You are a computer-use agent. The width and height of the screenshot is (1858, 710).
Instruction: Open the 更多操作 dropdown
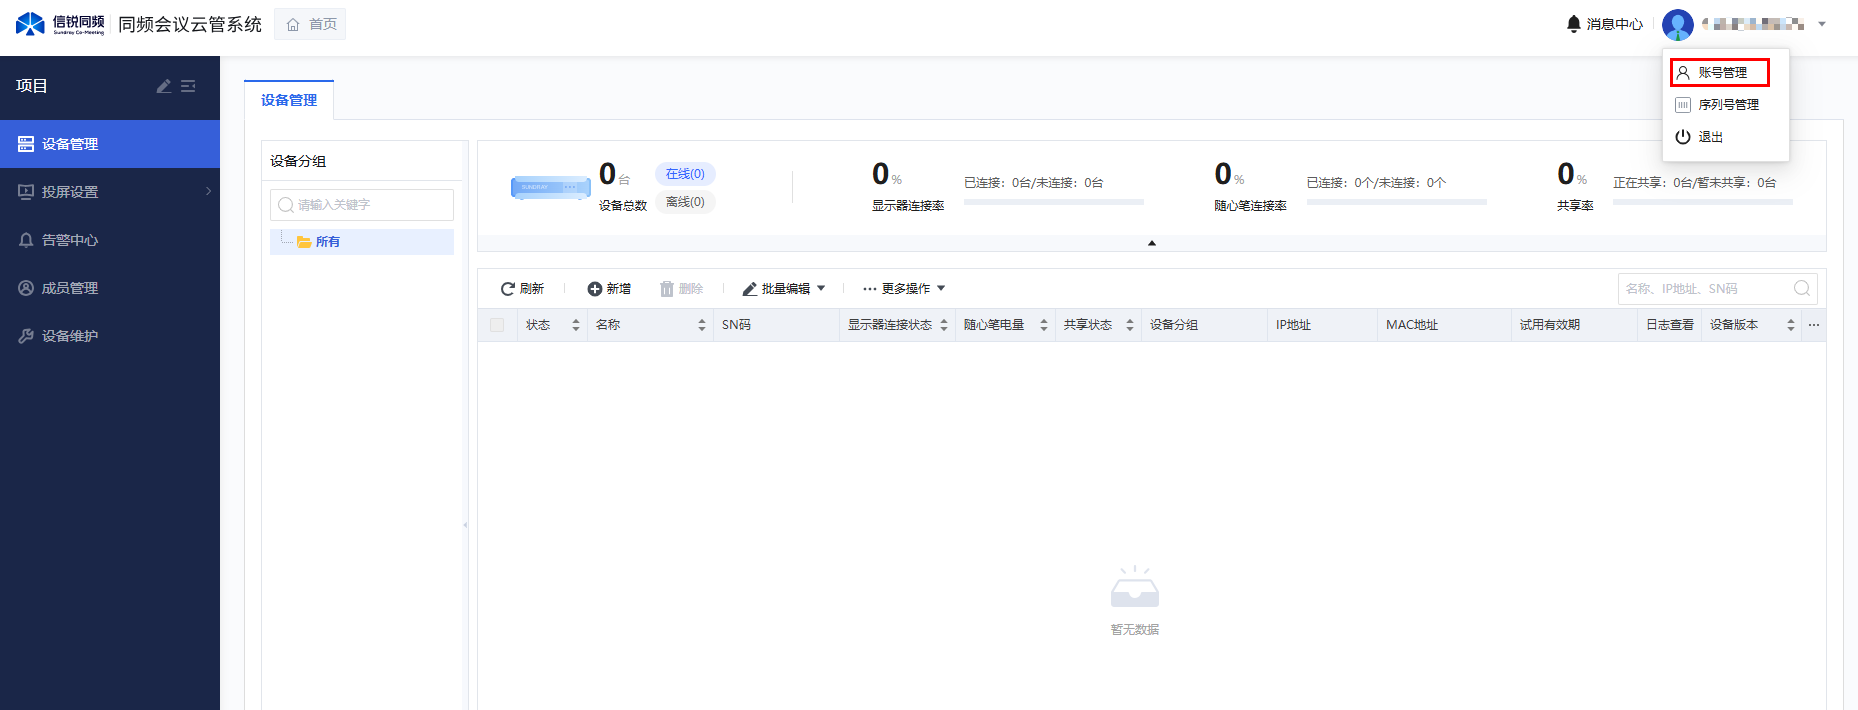[x=904, y=289]
